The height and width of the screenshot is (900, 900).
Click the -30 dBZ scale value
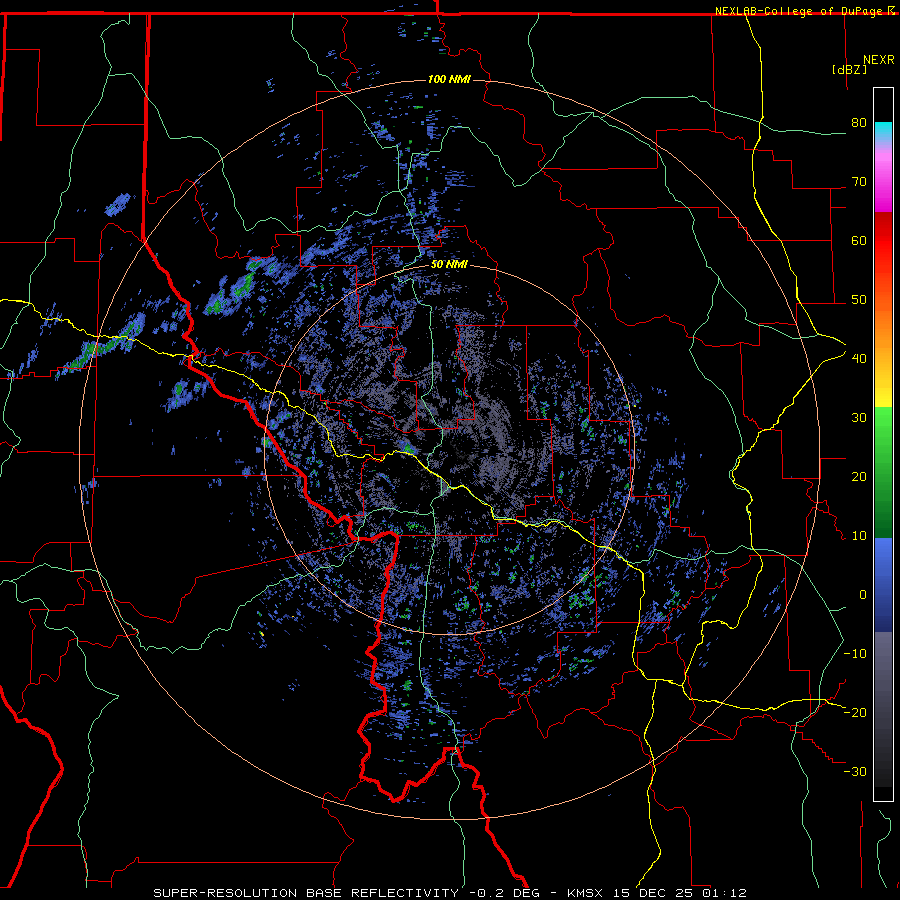(x=855, y=771)
